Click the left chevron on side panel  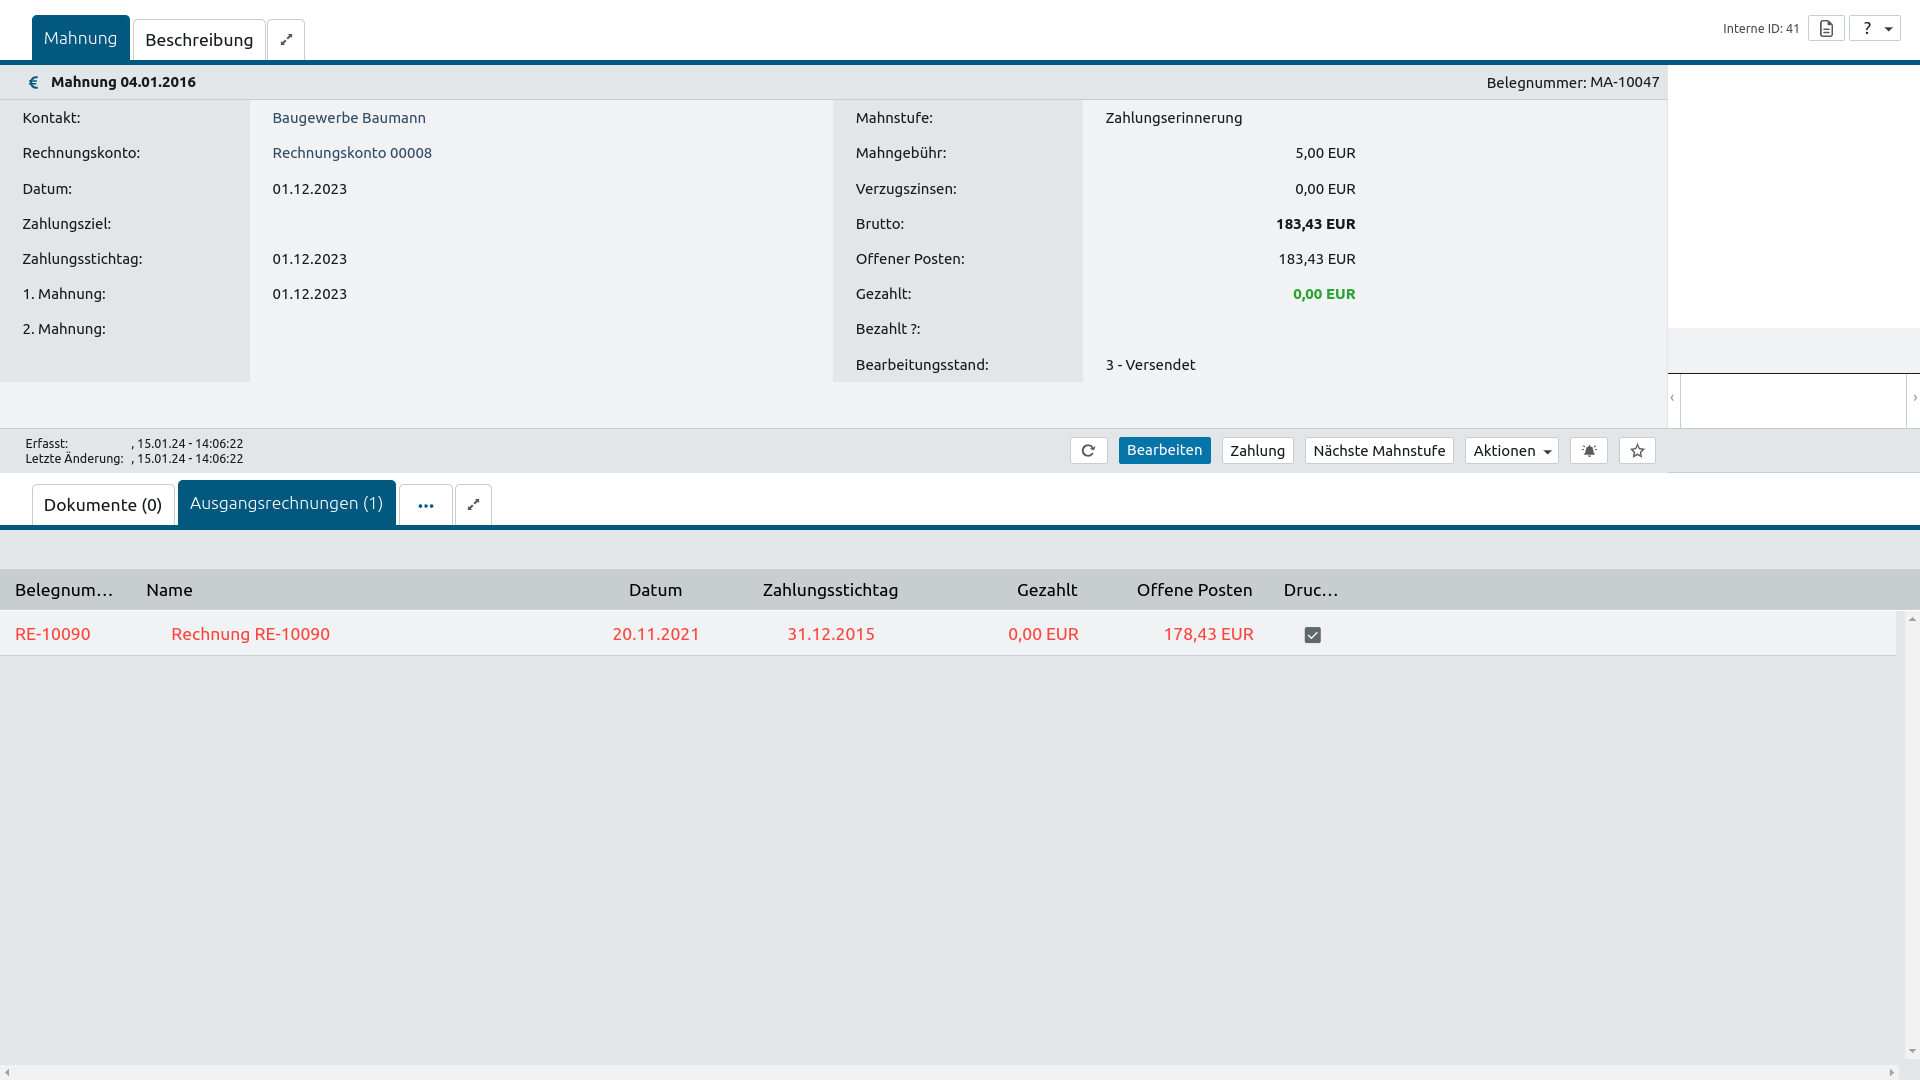[1672, 398]
